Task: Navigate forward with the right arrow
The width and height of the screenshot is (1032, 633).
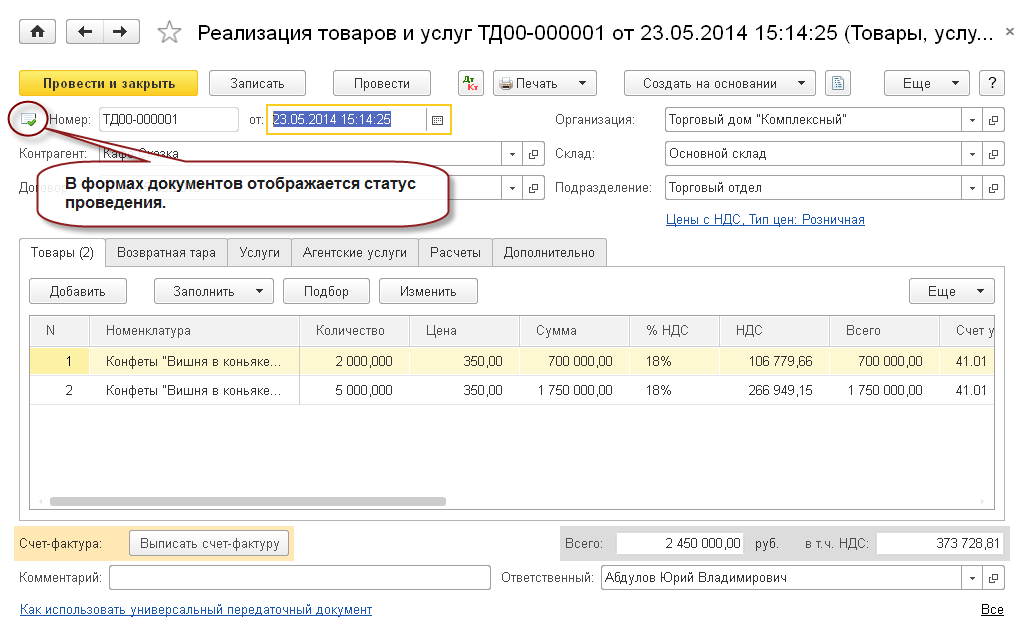Action: click(121, 32)
